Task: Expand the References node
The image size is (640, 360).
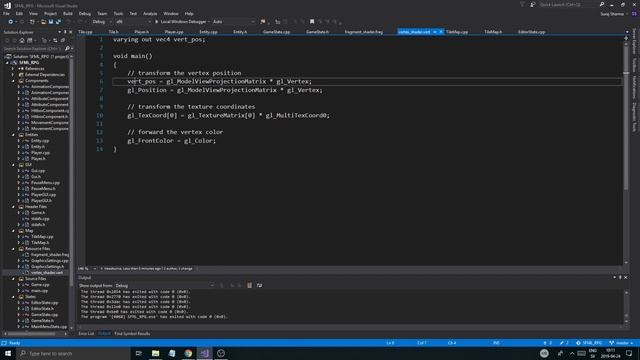Action: (x=13, y=69)
